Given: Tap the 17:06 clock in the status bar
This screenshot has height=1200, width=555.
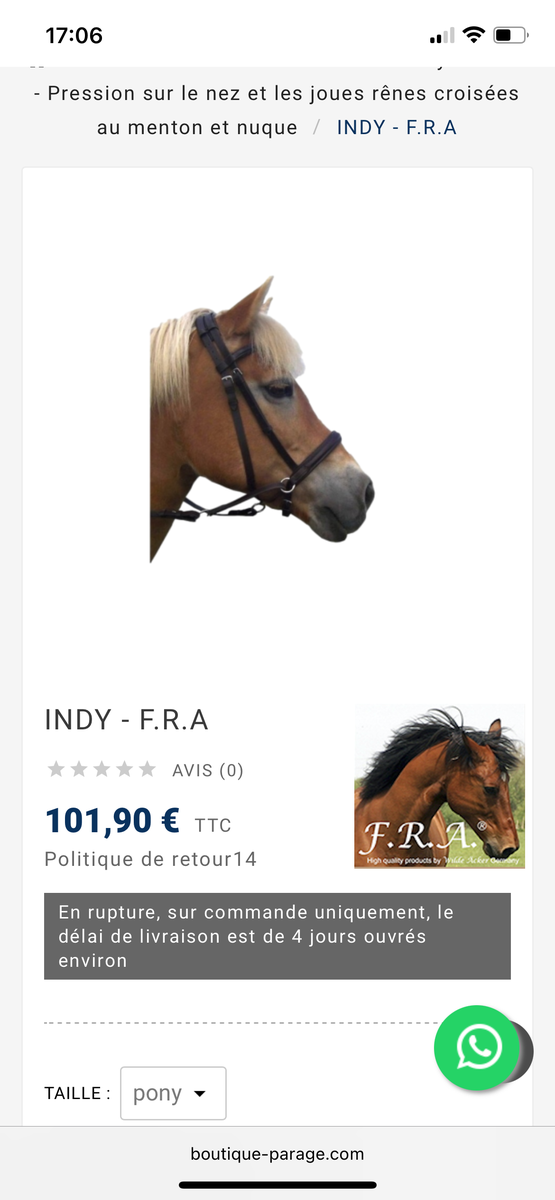Looking at the screenshot, I should (x=74, y=36).
